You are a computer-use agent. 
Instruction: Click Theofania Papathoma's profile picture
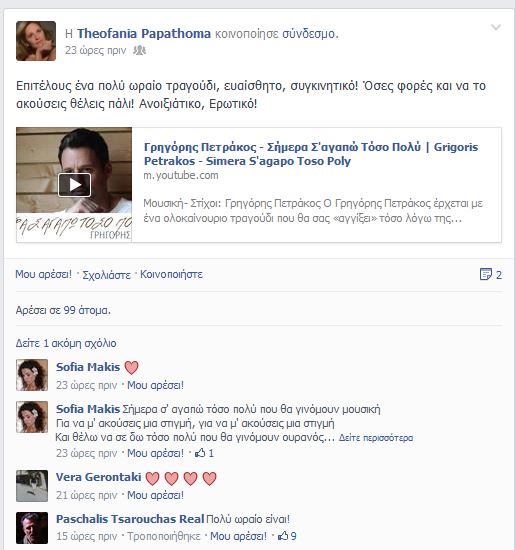click(x=36, y=41)
